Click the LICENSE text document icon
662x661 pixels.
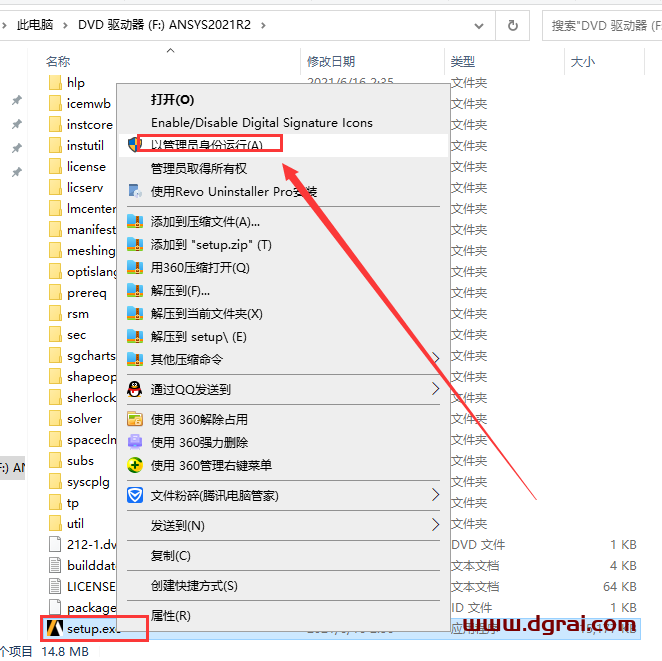point(55,586)
